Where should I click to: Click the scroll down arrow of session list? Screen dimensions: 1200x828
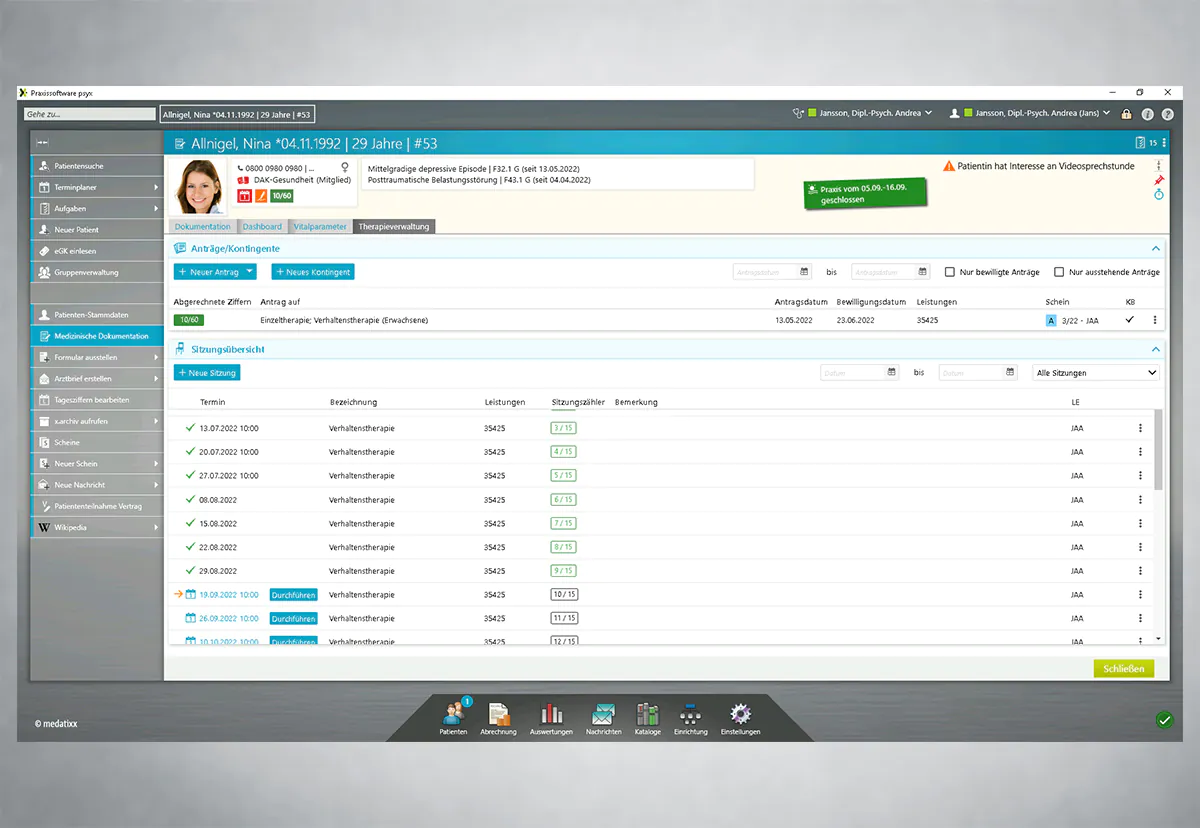tap(1159, 638)
